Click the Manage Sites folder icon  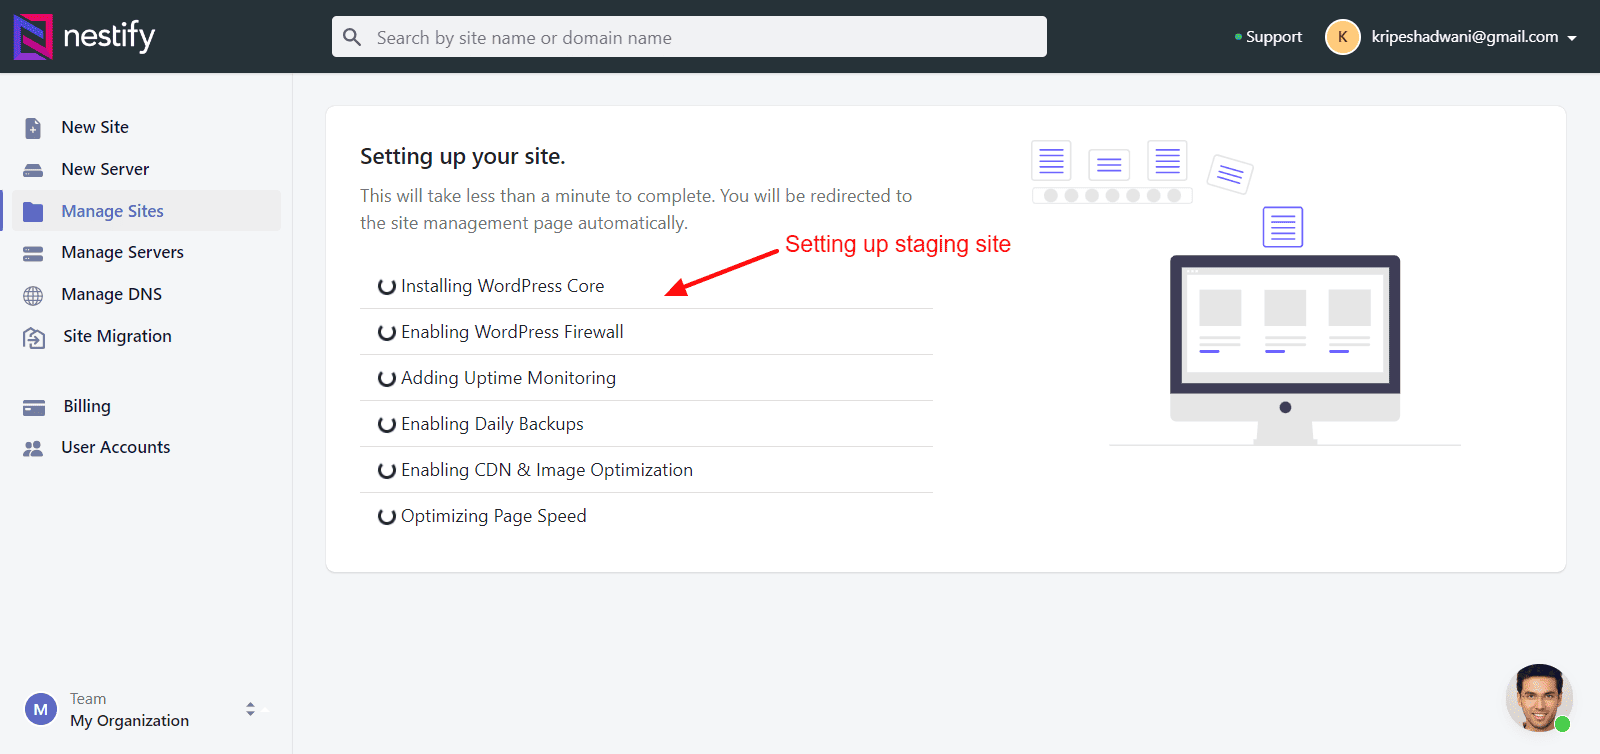(x=33, y=211)
